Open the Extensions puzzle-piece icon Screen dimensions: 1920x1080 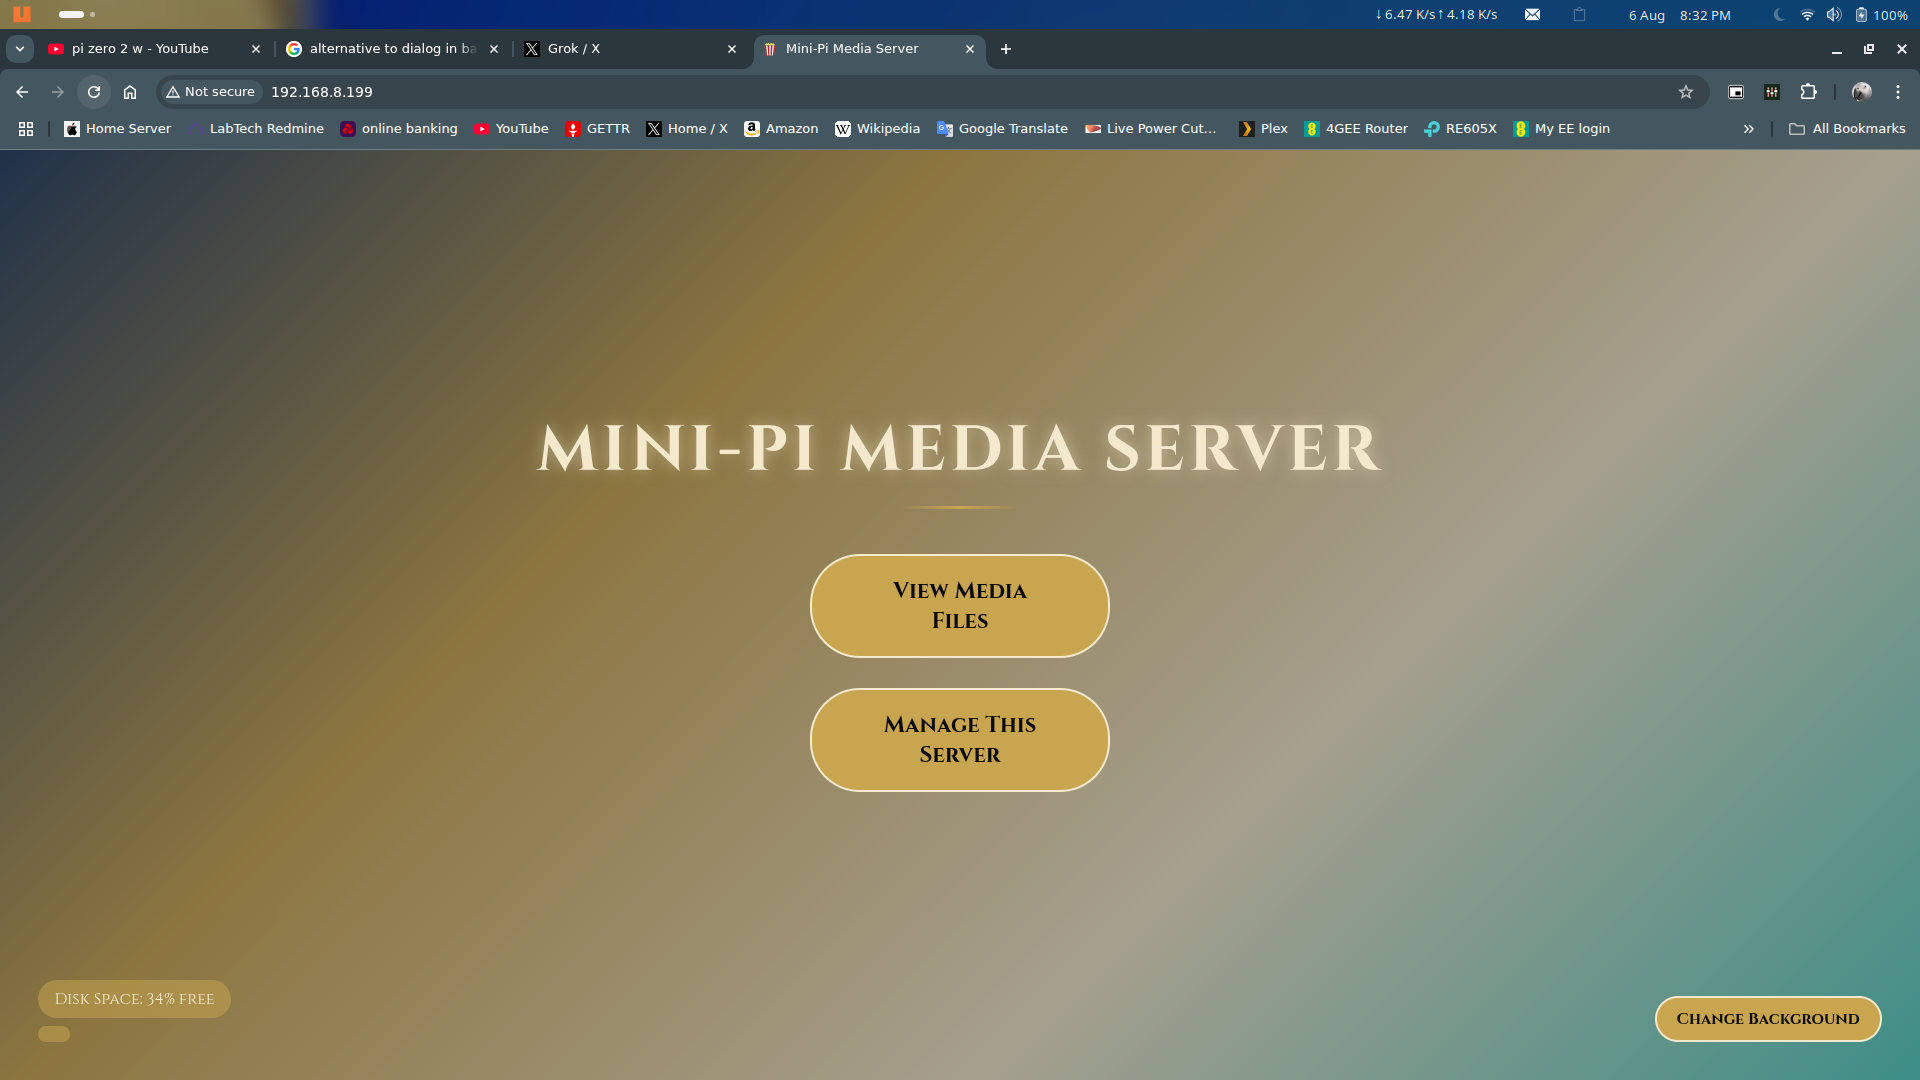(1809, 91)
